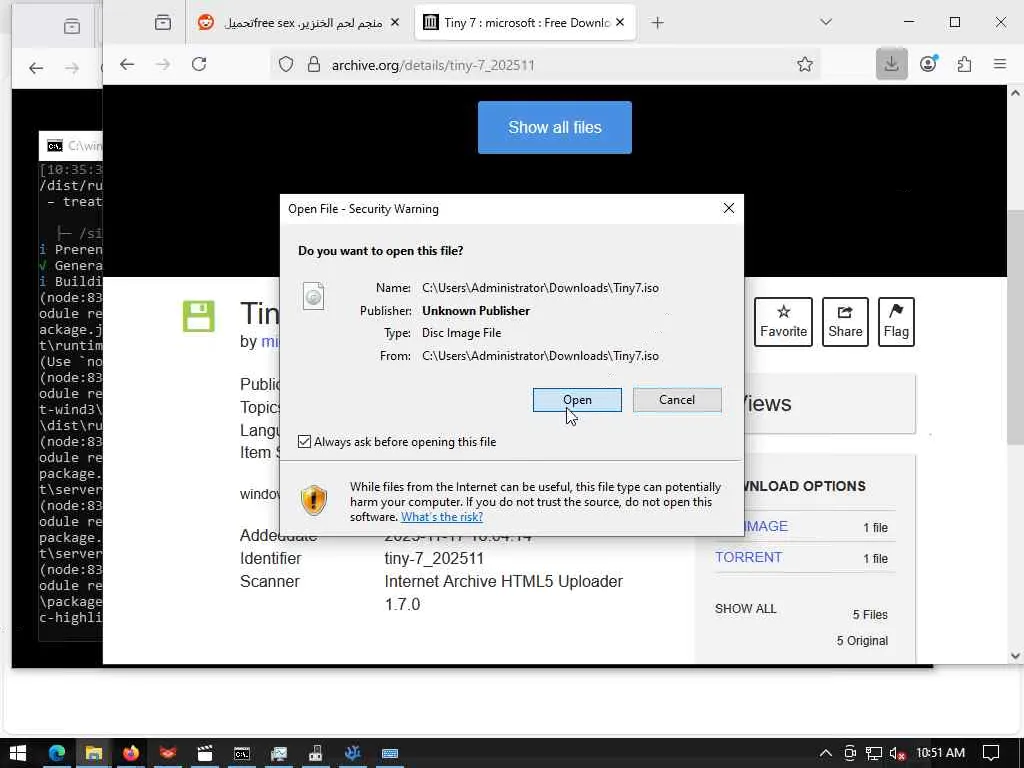Select the Tiny 7 microsoft tab
1024x768 pixels.
click(525, 23)
